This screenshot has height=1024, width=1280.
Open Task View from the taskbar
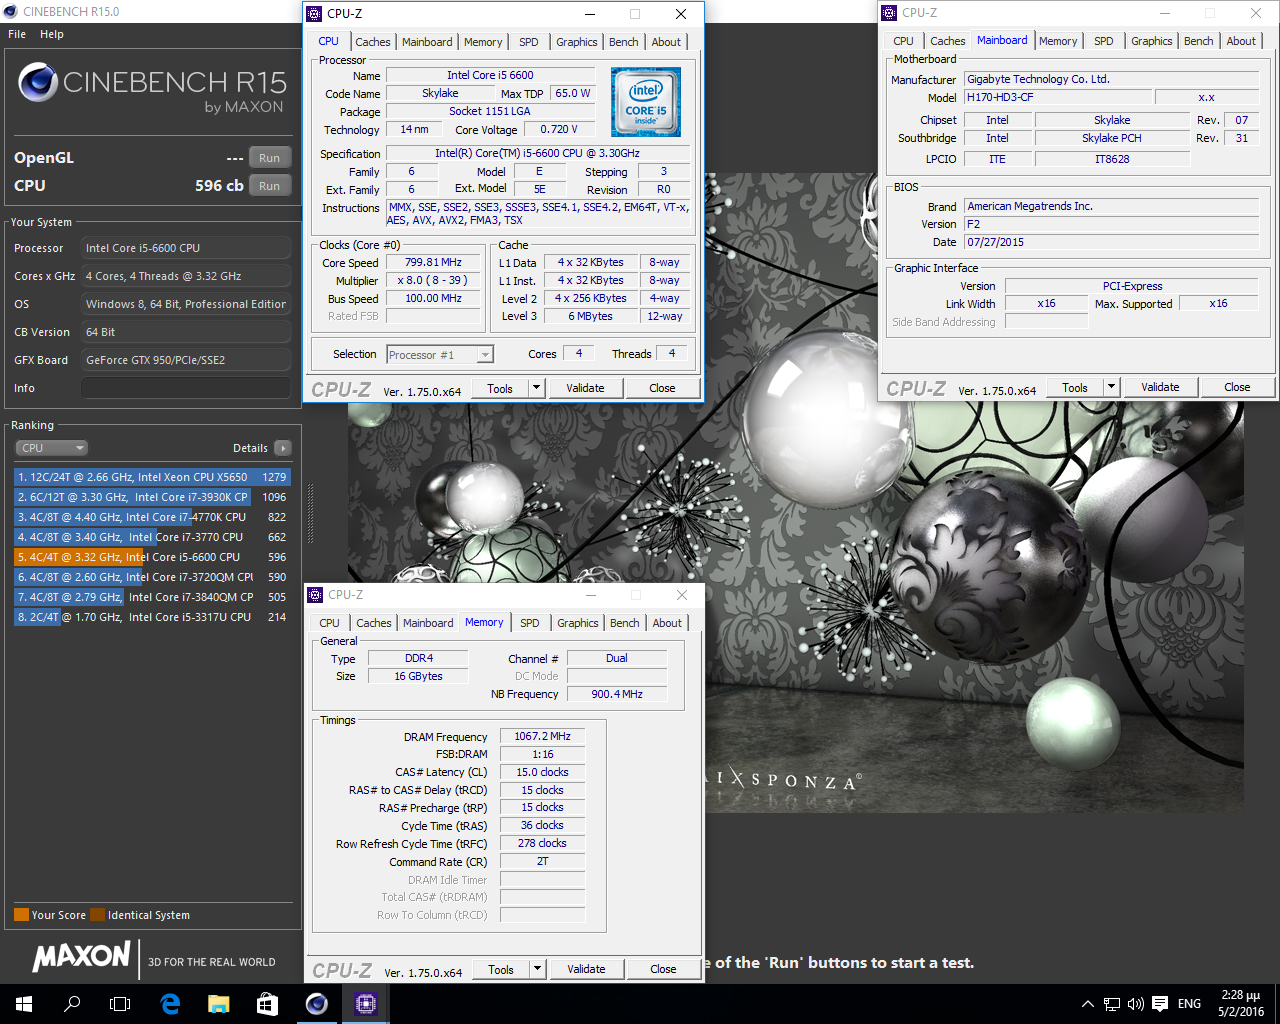(120, 1004)
